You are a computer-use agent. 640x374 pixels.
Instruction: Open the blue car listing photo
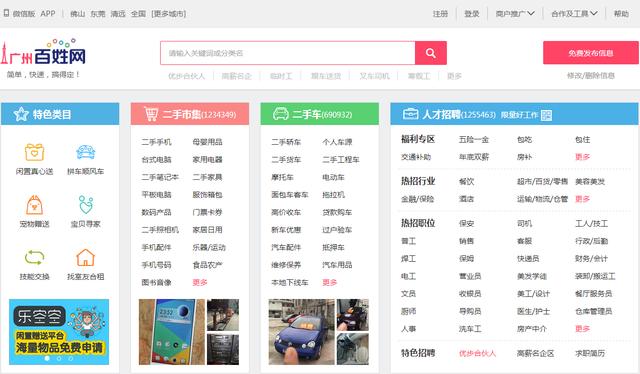coord(302,332)
